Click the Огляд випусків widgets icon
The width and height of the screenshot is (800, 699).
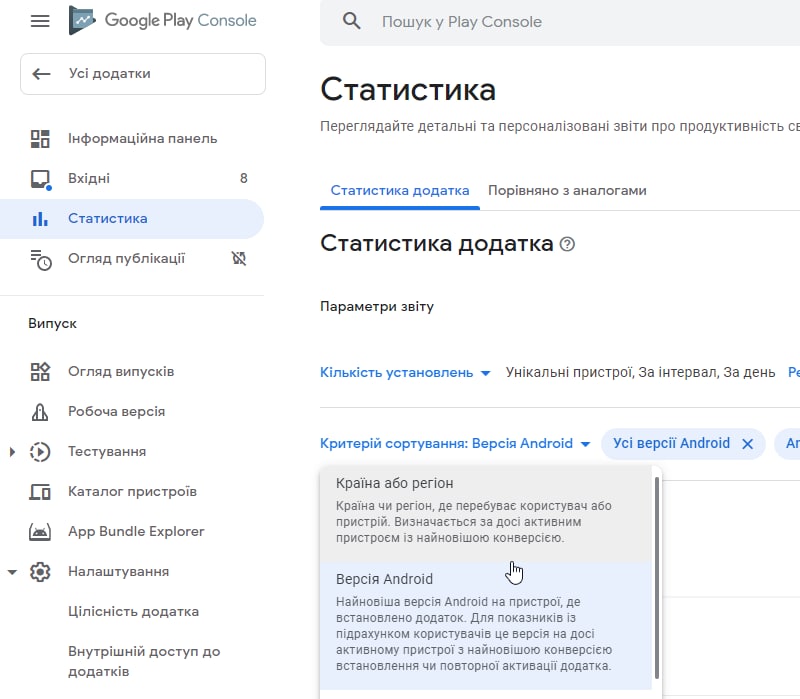pyautogui.click(x=40, y=371)
